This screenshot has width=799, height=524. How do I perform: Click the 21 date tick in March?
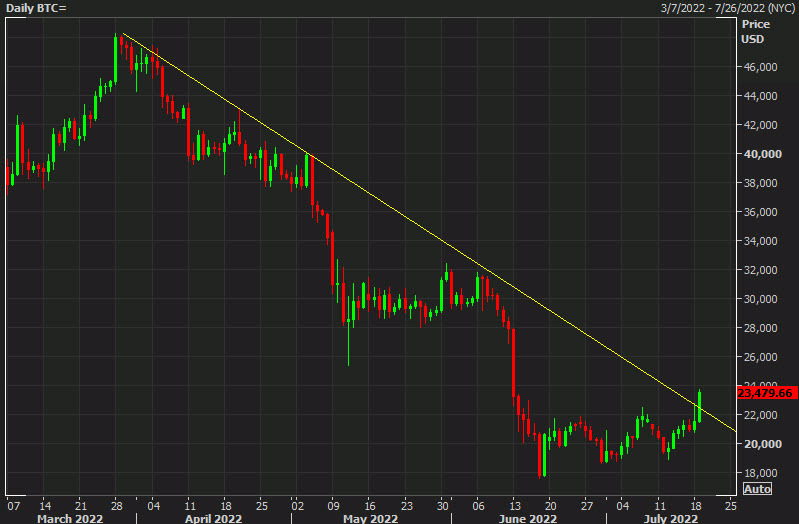pyautogui.click(x=81, y=506)
